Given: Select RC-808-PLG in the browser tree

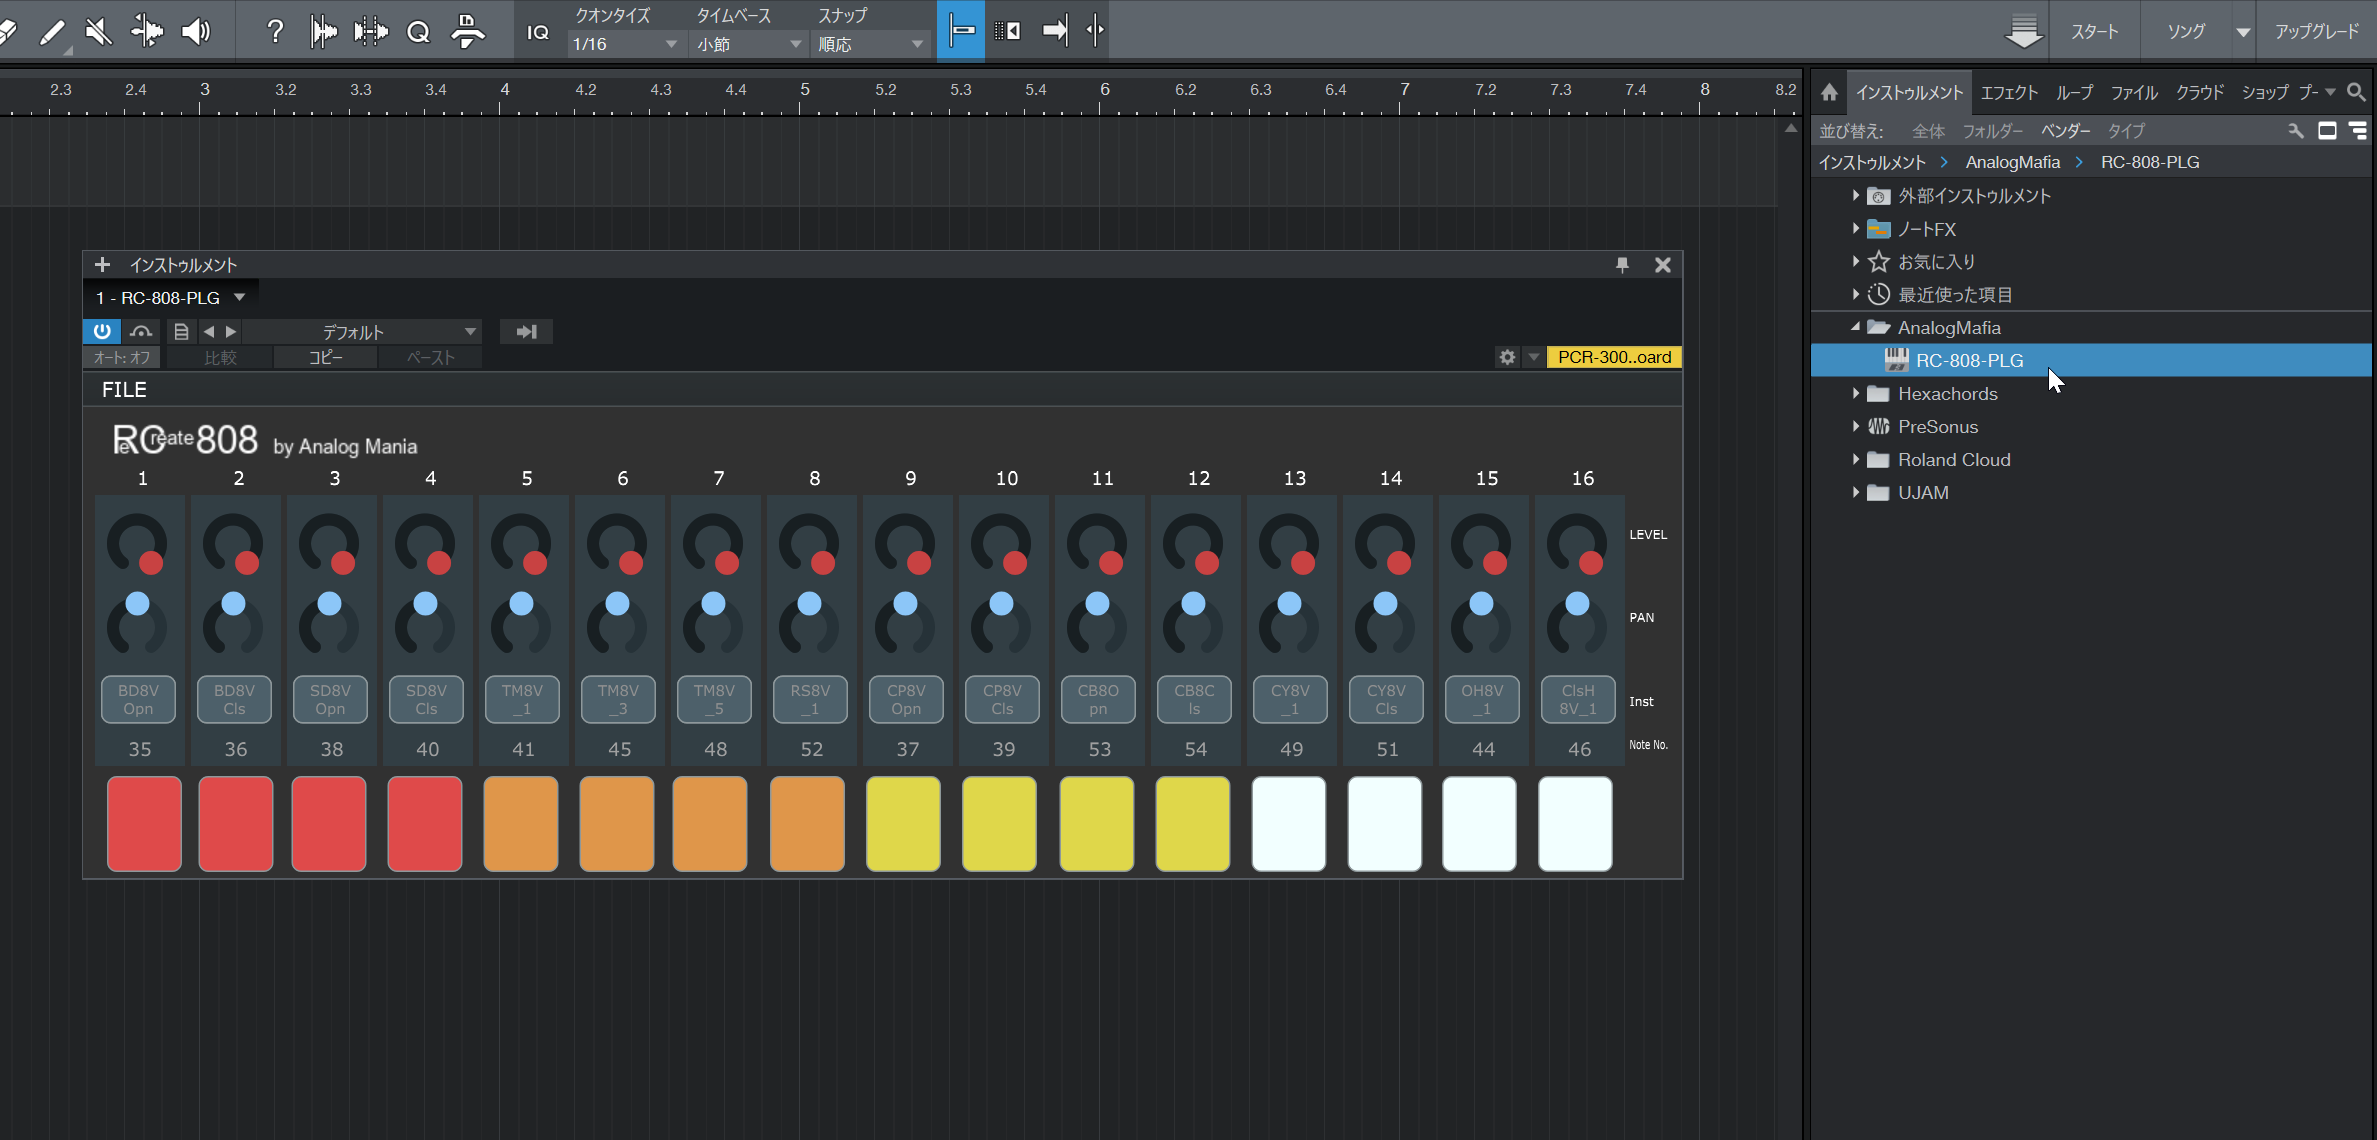Looking at the screenshot, I should click(2091, 360).
